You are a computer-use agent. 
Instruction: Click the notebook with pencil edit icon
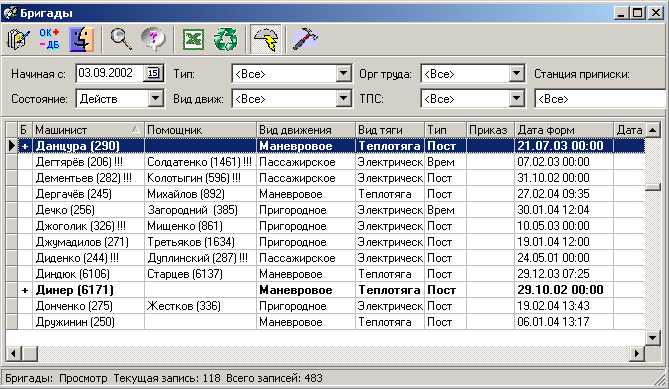pyautogui.click(x=18, y=39)
